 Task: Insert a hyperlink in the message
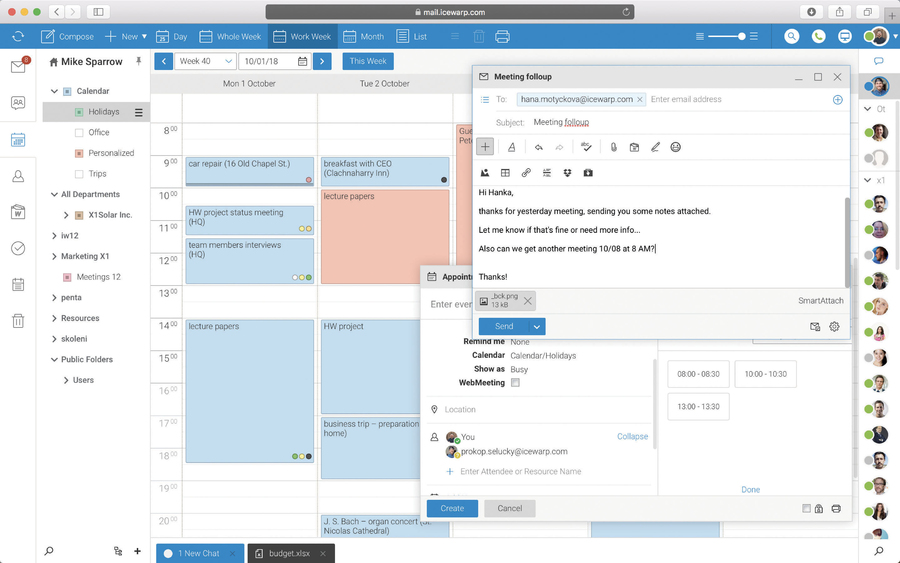pos(526,173)
